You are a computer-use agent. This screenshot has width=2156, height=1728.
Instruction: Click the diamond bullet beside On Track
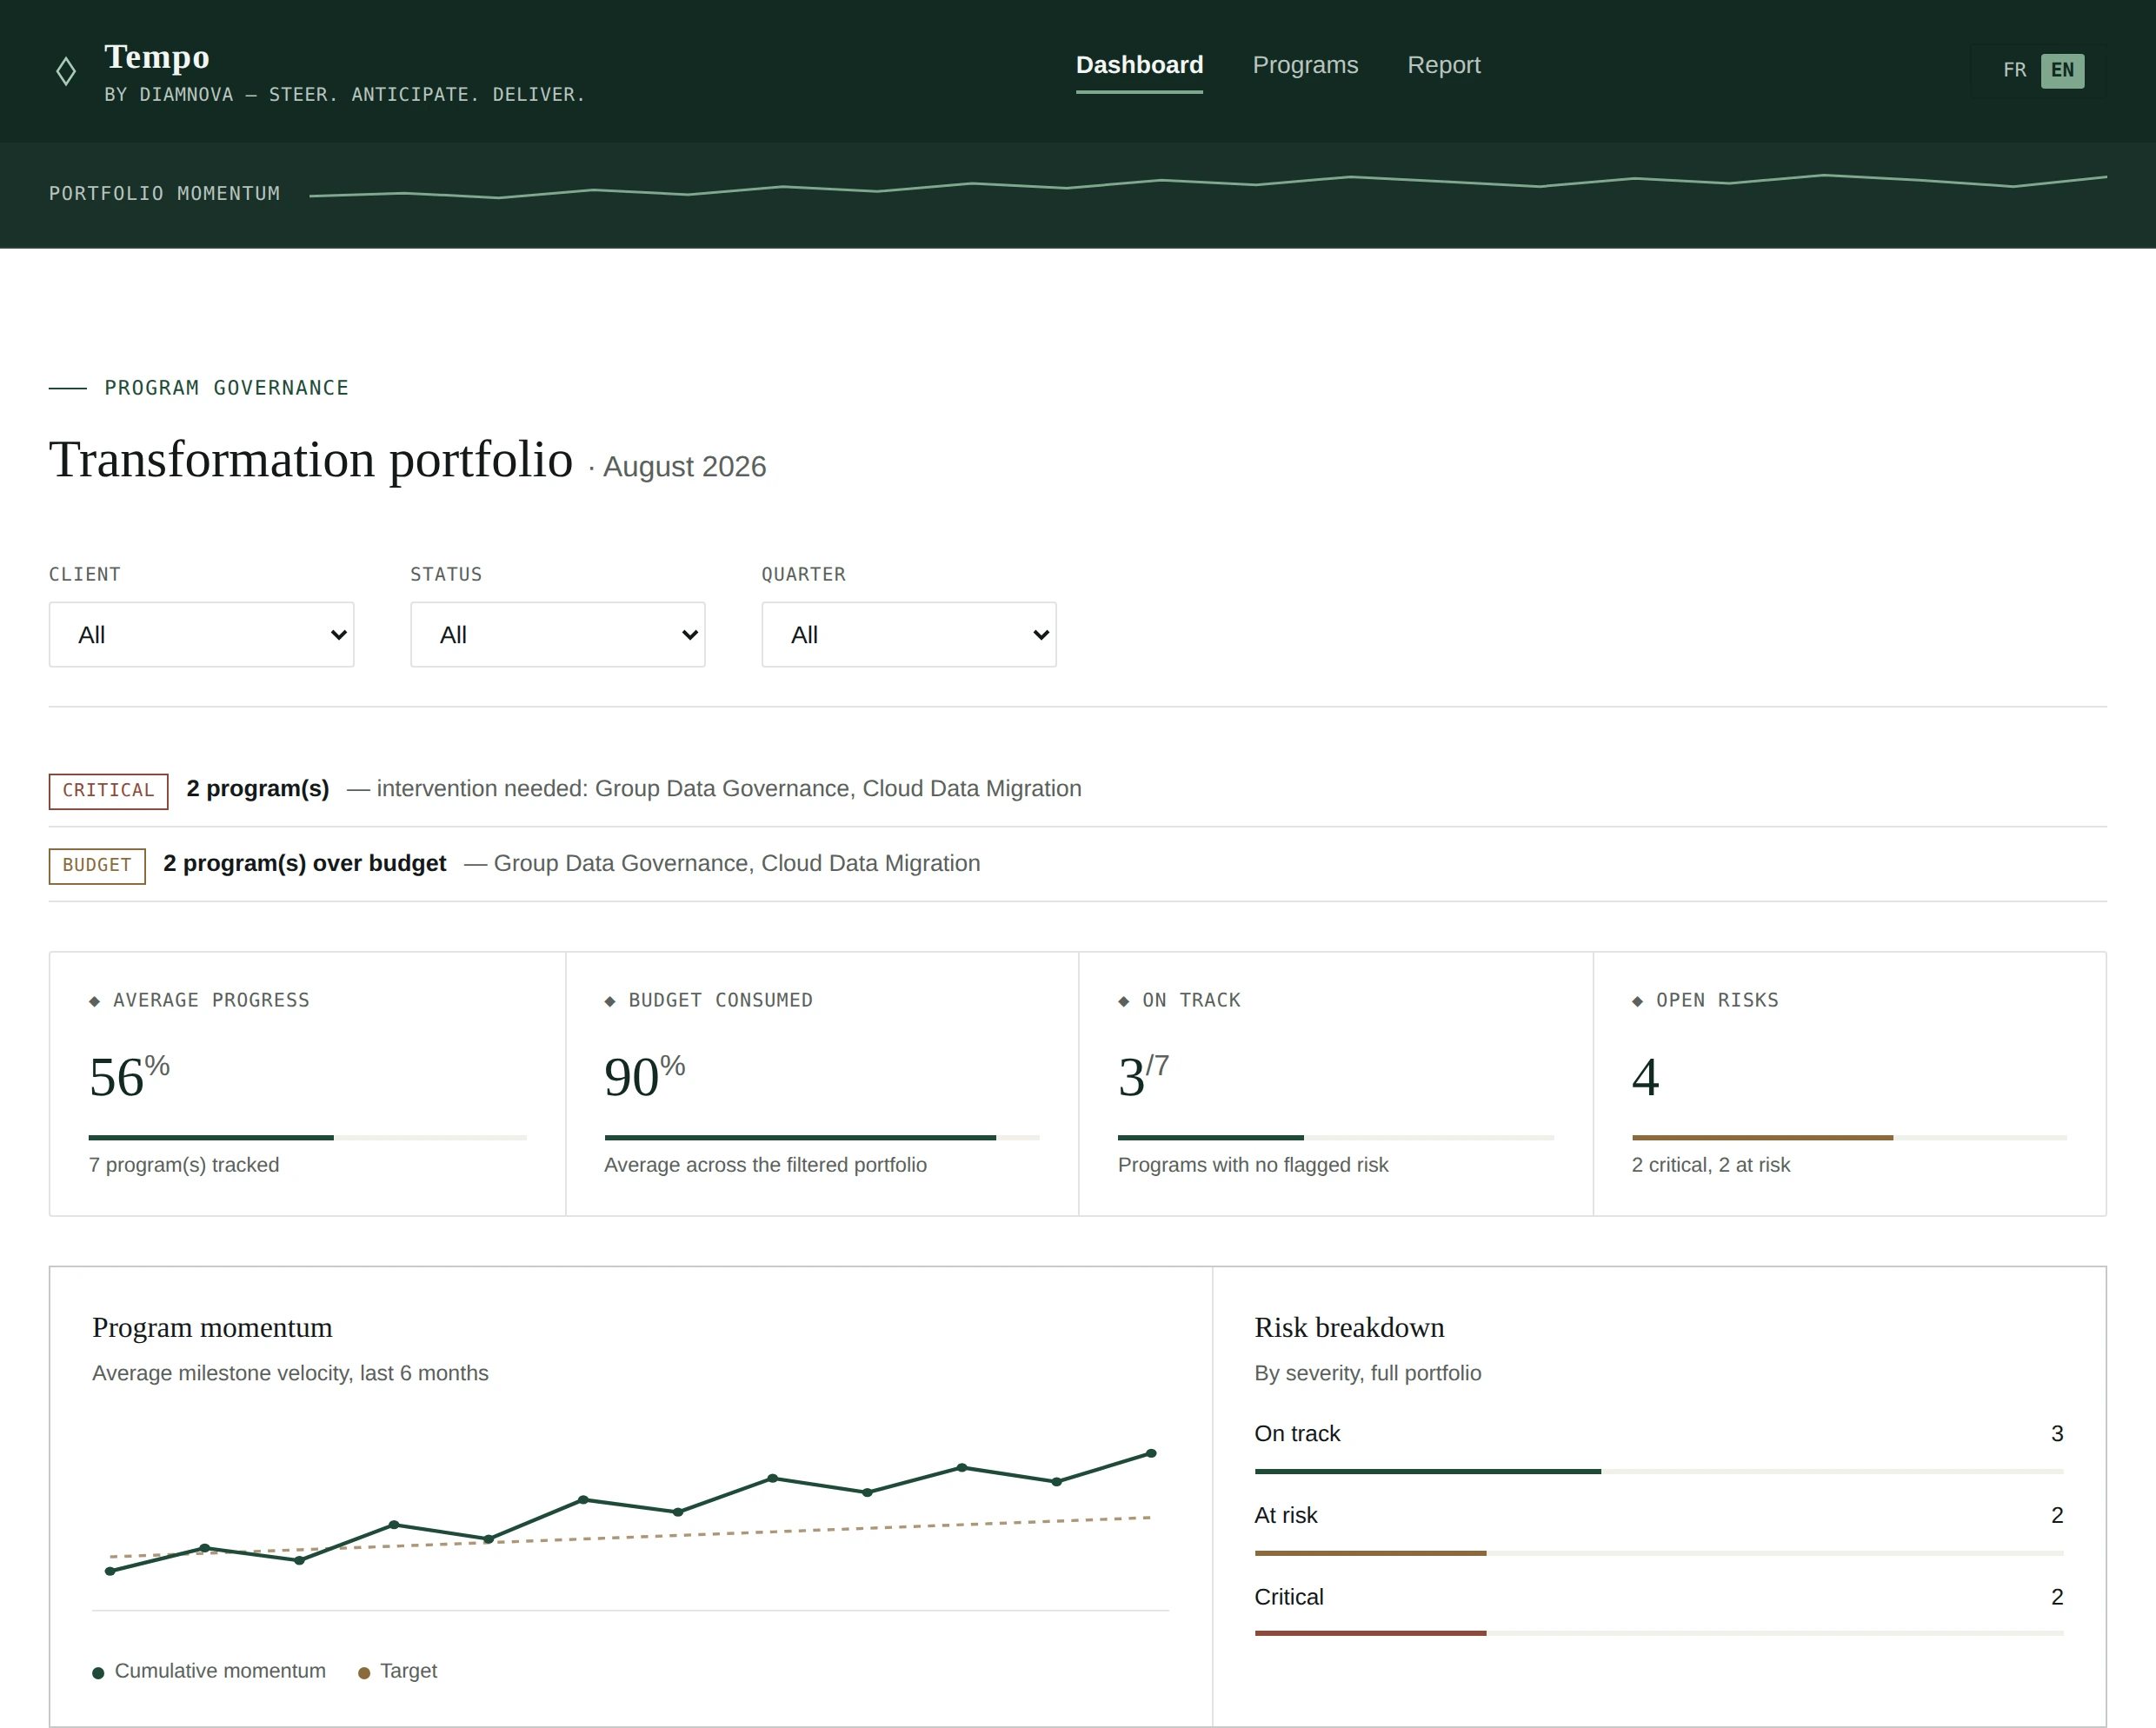pyautogui.click(x=1124, y=1001)
